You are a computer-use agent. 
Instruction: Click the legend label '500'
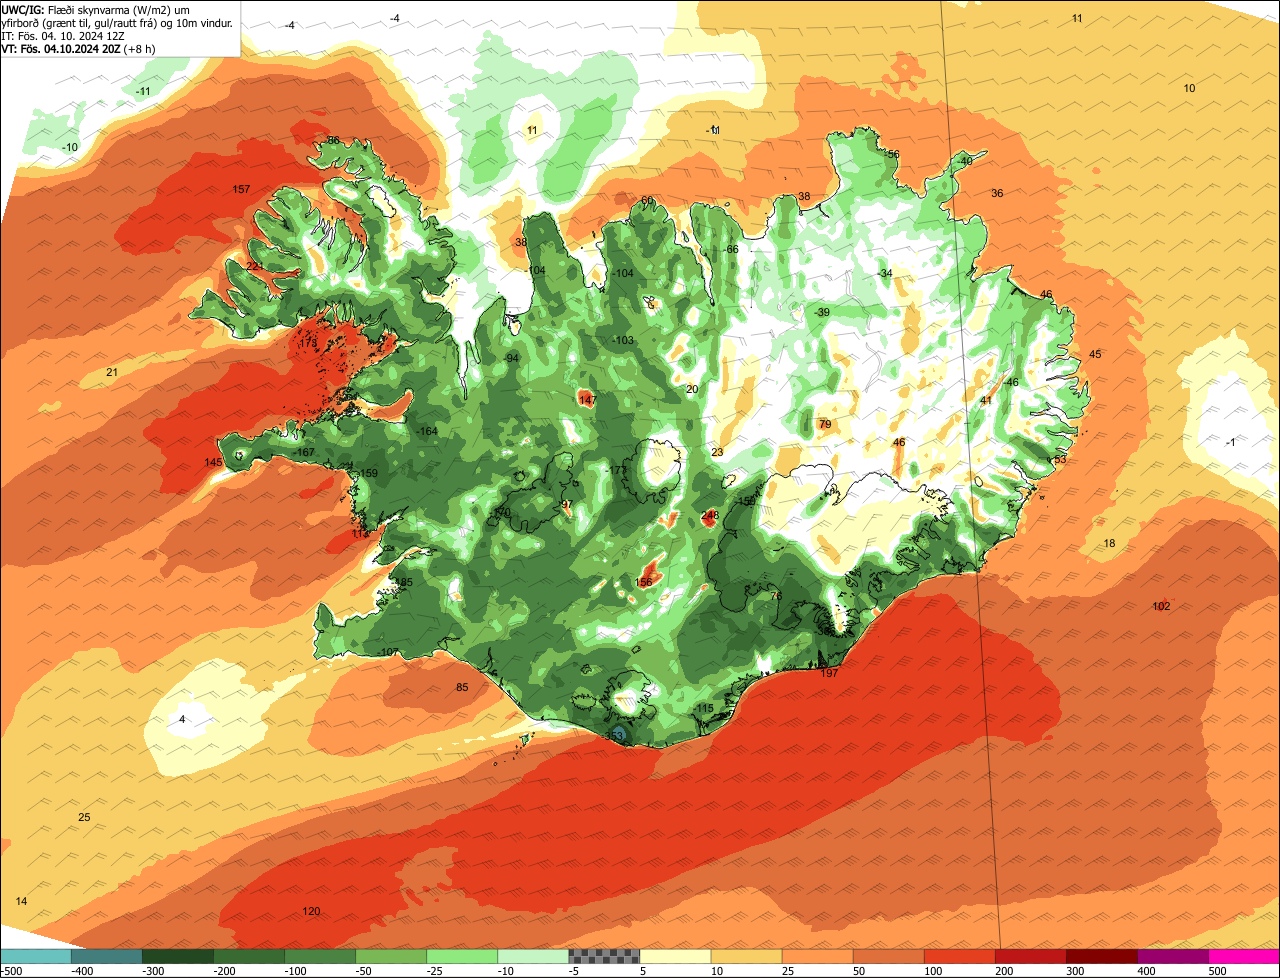[x=1216, y=971]
